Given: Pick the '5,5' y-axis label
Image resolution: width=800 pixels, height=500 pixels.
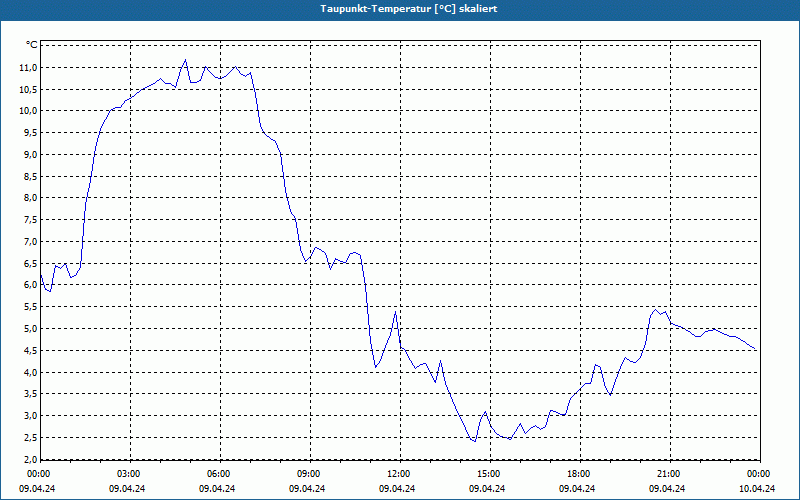Looking at the screenshot, I should [x=31, y=307].
